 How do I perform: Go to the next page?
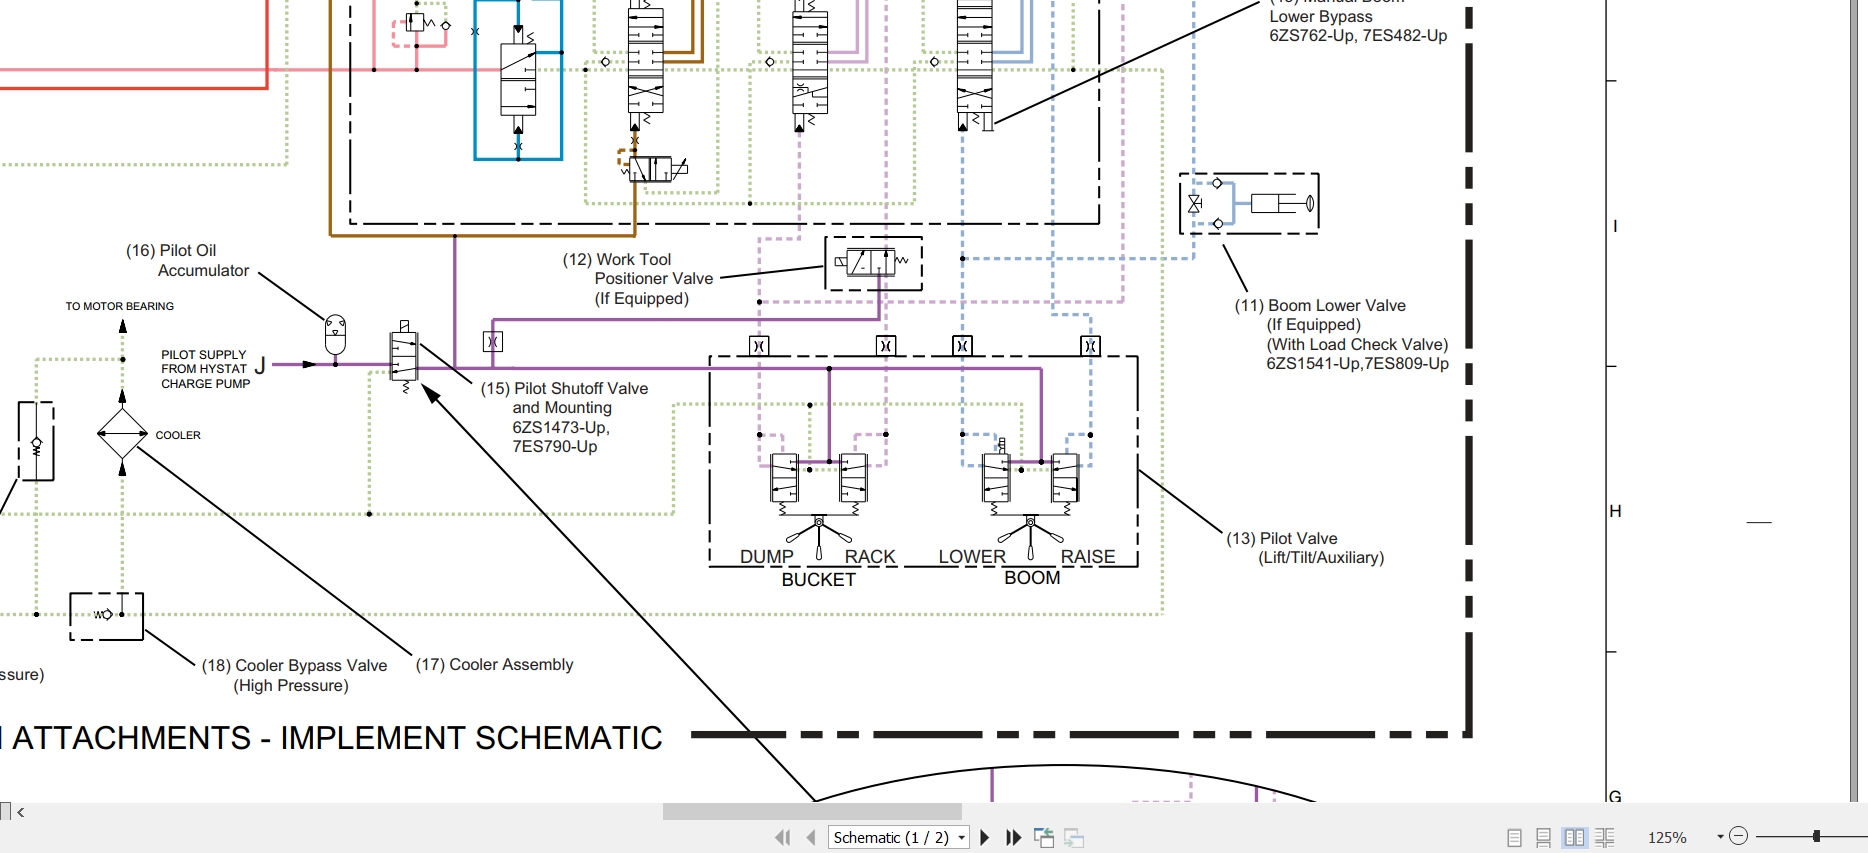(985, 837)
